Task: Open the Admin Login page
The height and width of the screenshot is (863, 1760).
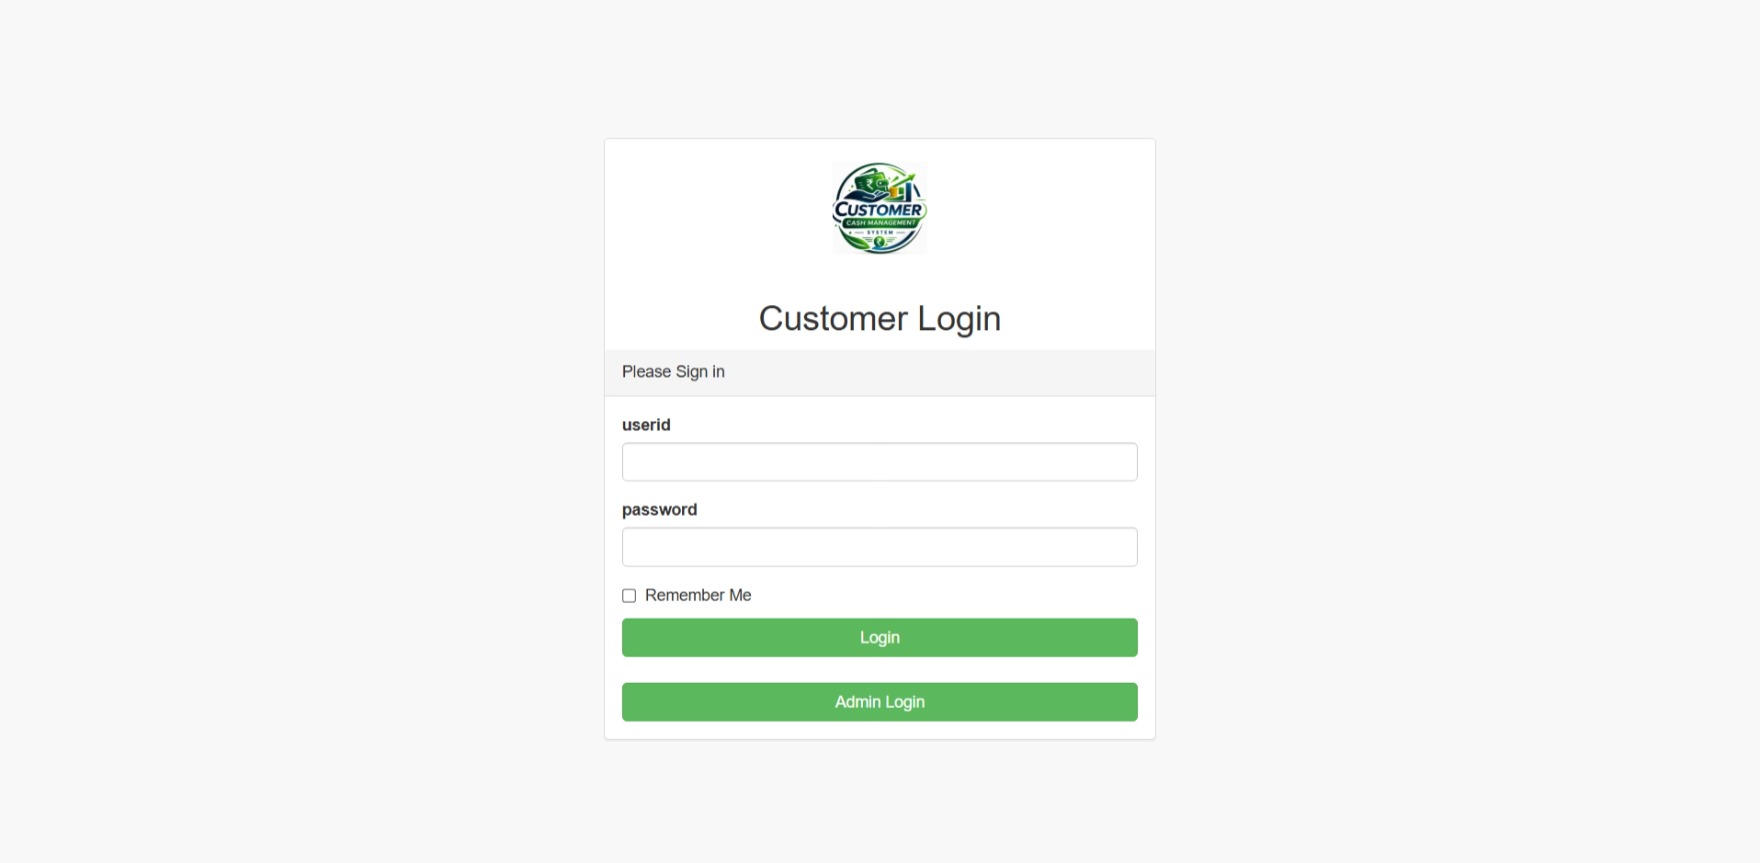Action: point(880,702)
